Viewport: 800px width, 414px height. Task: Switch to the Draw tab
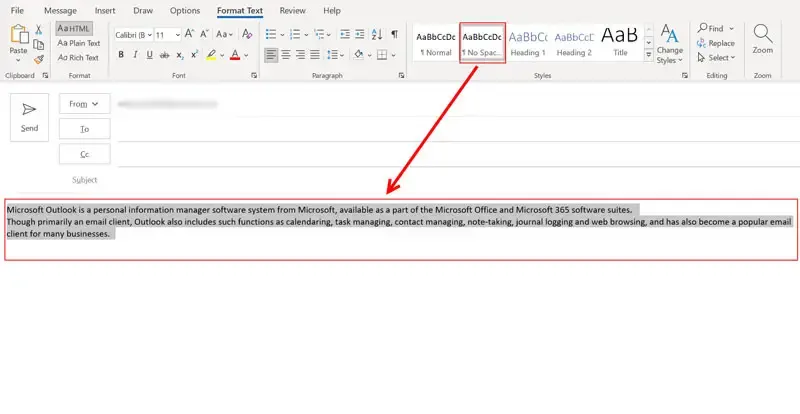[x=143, y=11]
